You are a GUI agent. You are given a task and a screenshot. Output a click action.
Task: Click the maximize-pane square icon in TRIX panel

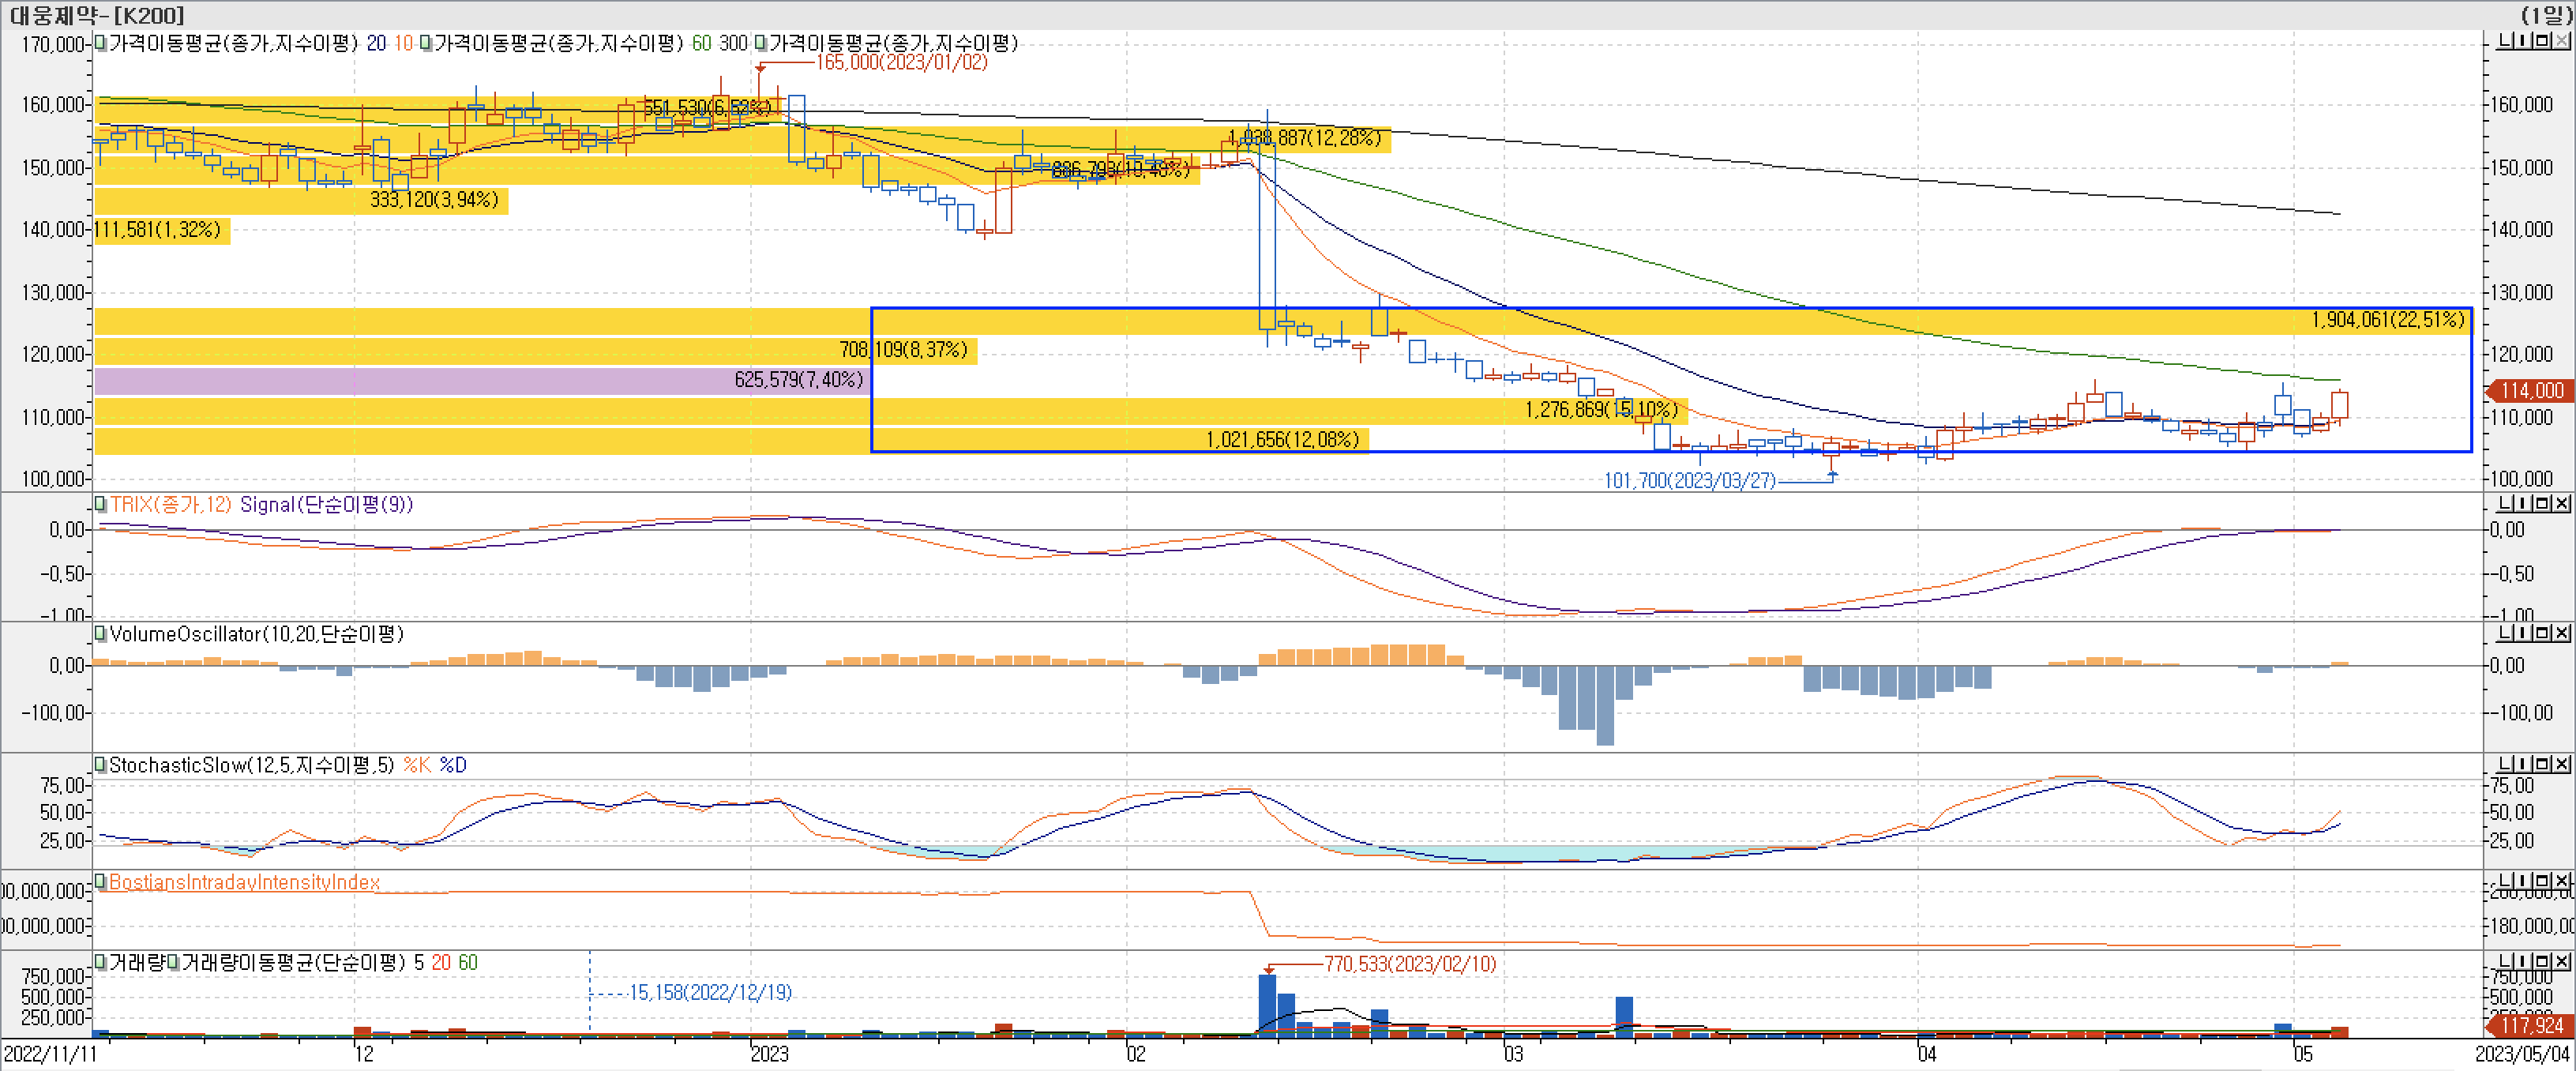pos(2544,504)
